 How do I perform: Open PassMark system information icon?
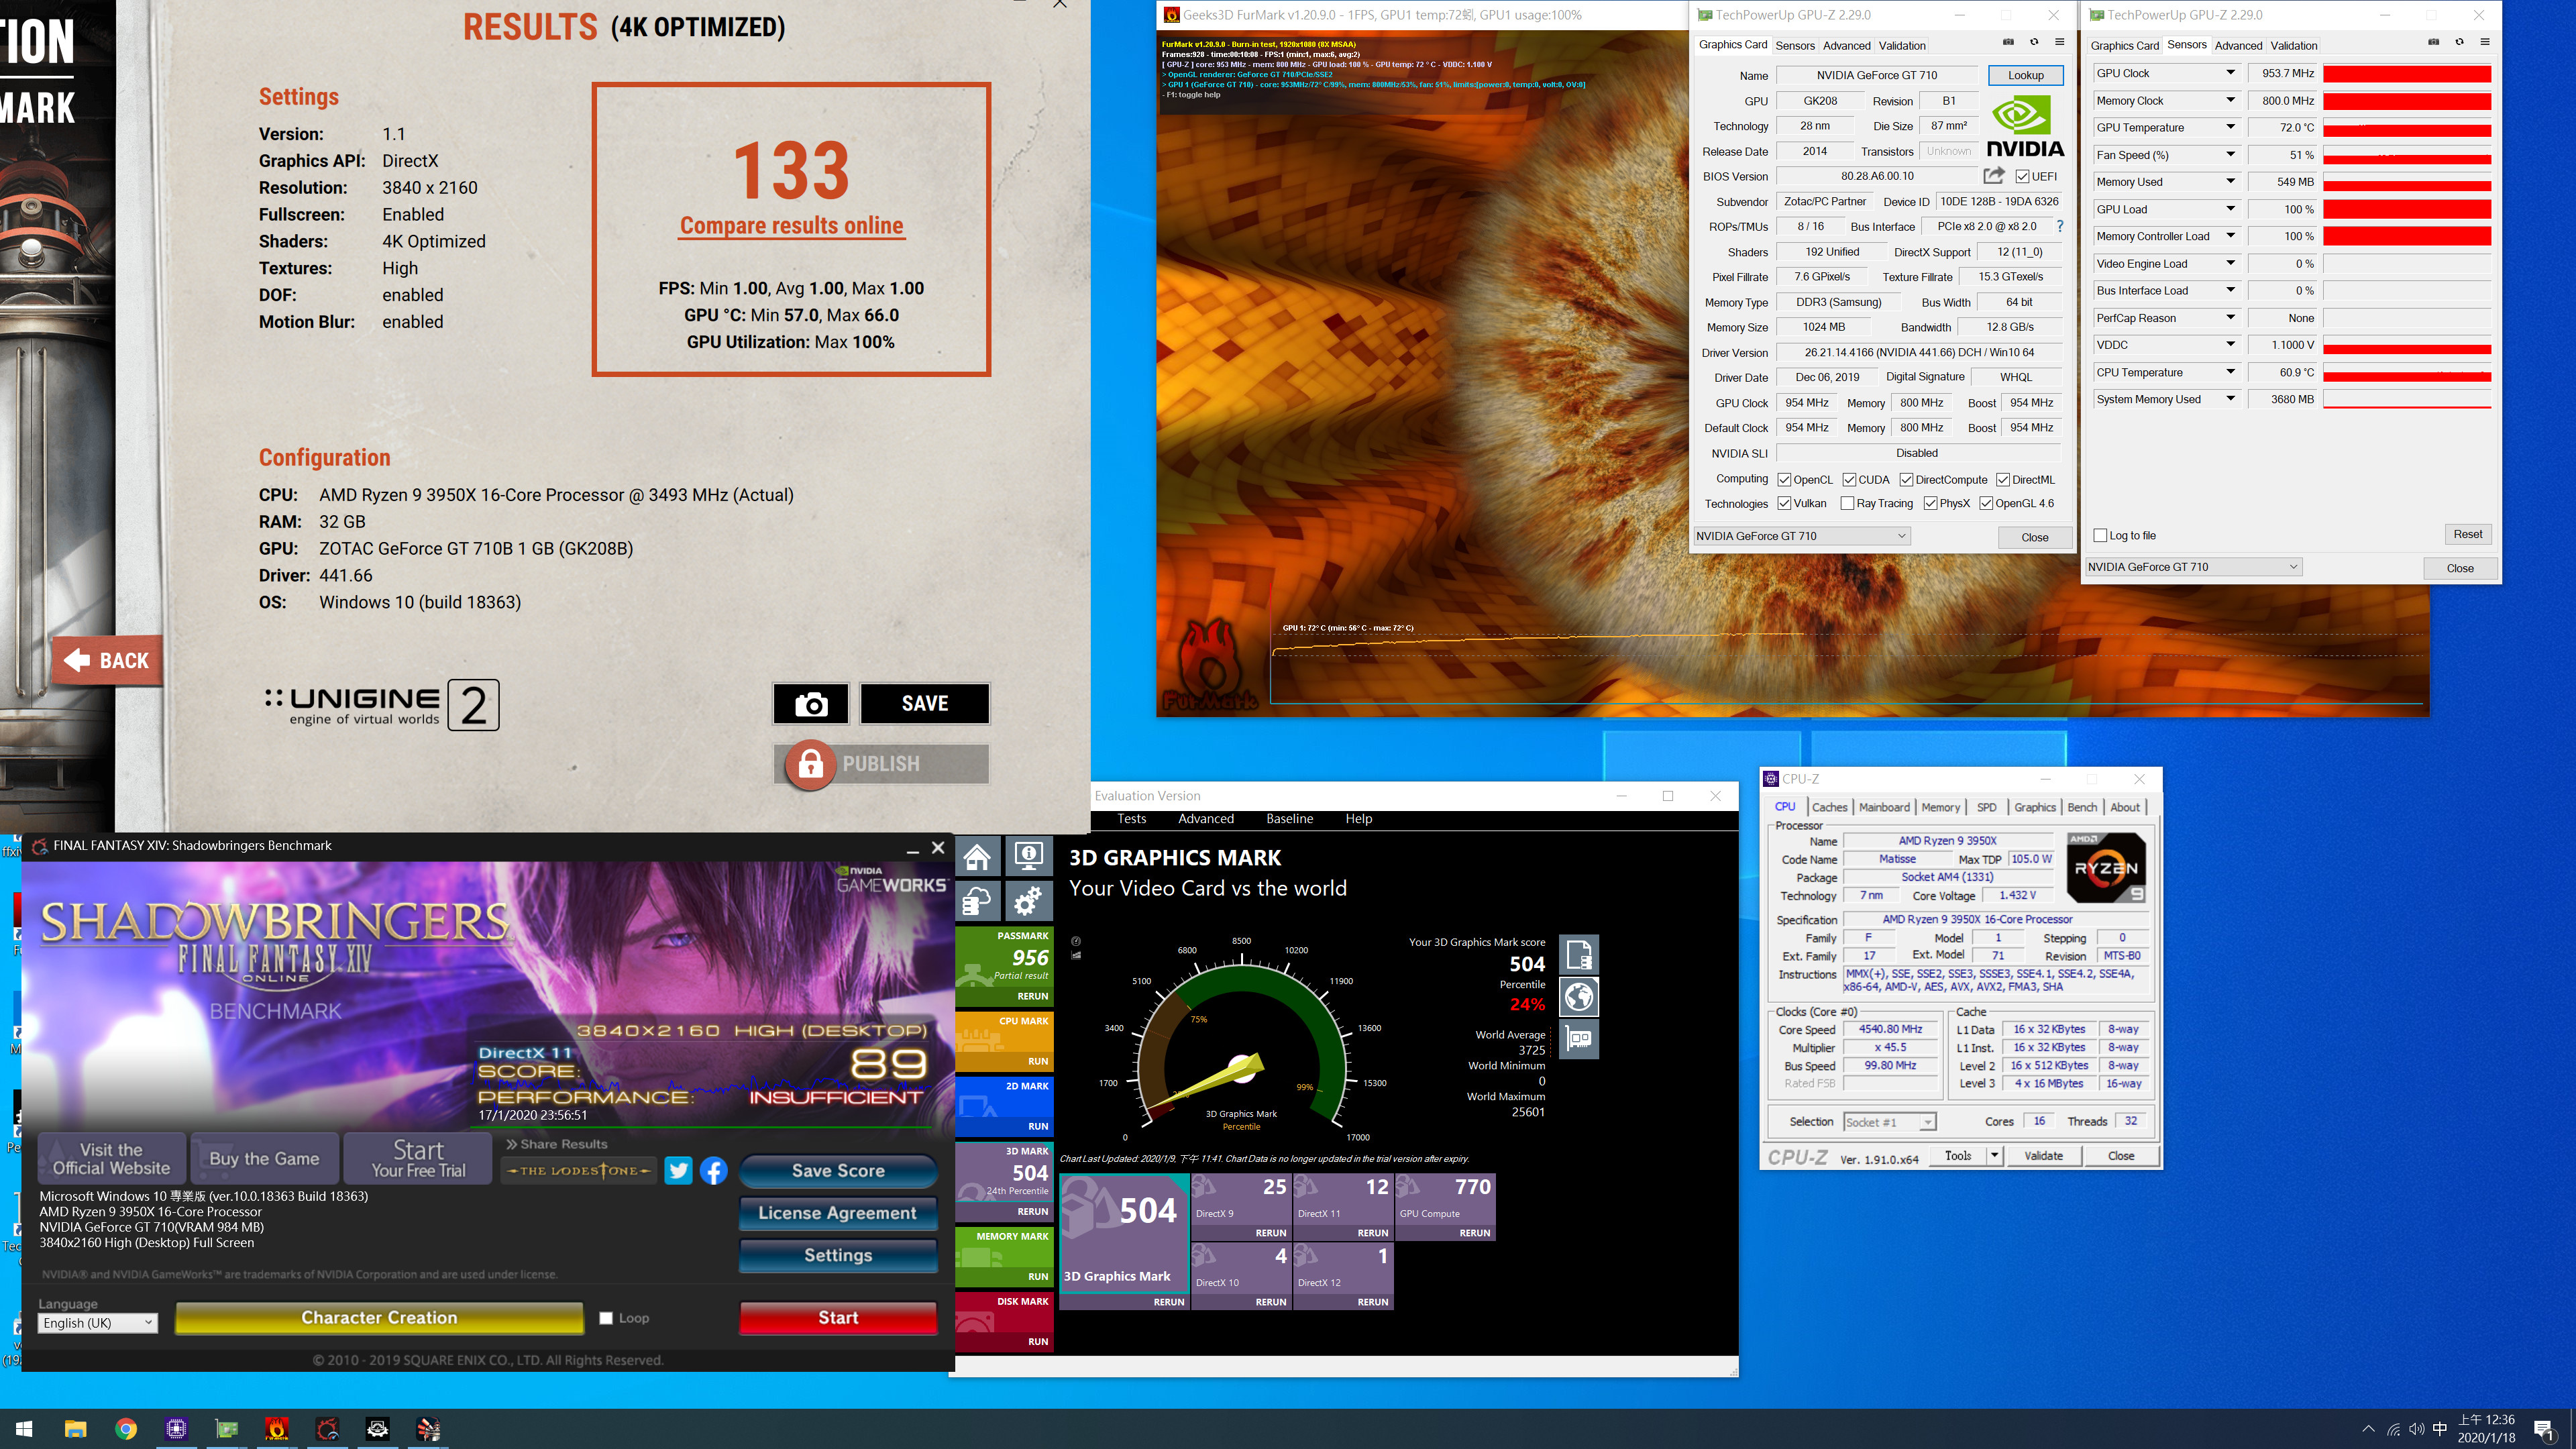click(x=1028, y=857)
